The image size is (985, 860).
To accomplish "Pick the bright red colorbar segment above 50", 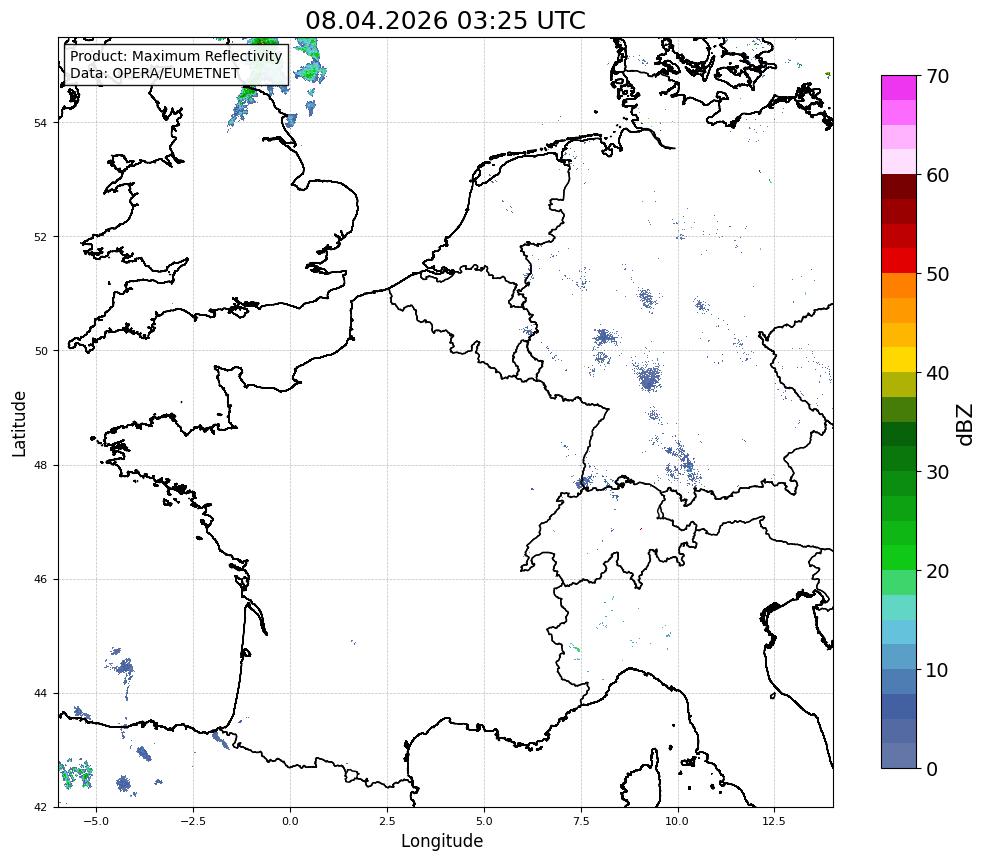I will point(899,261).
